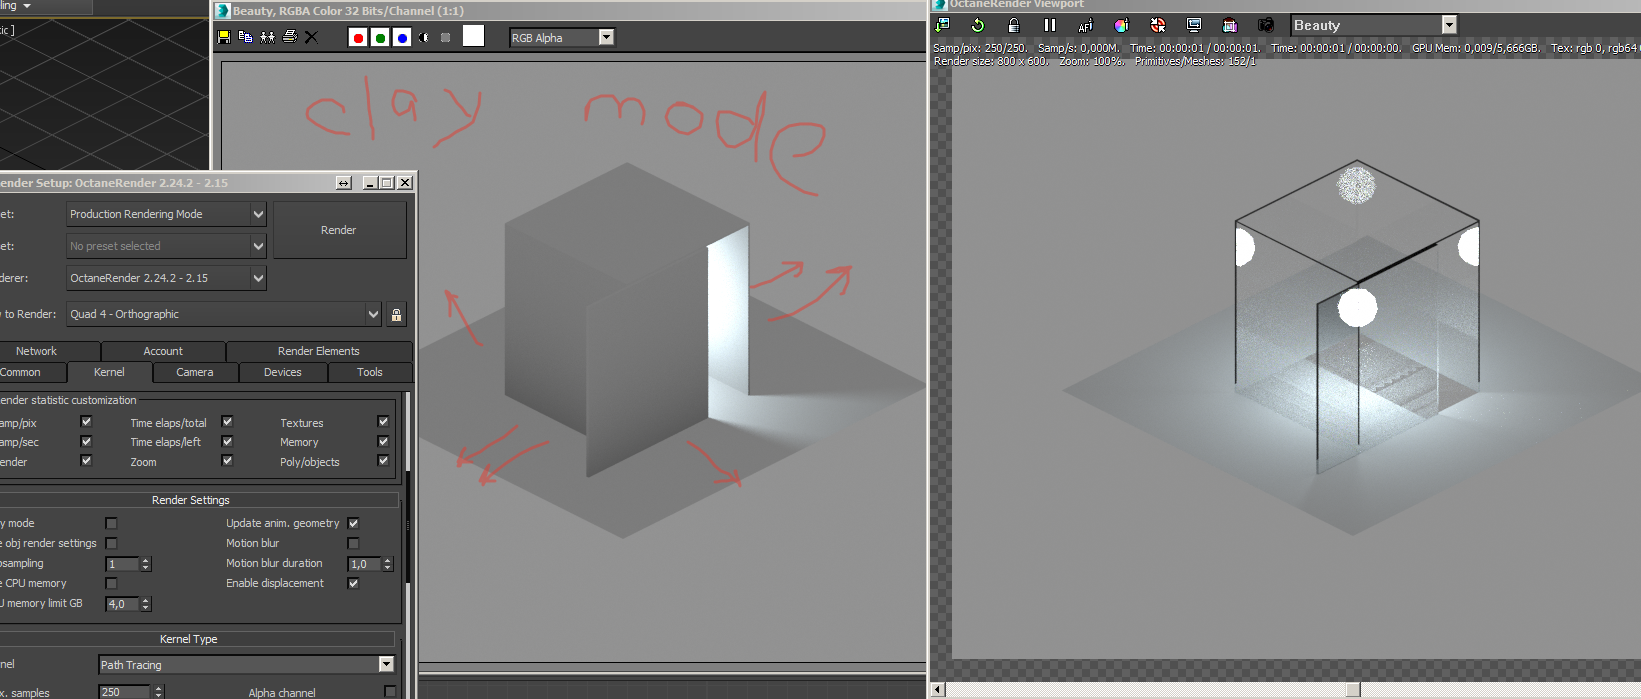Clear the frame buffer with X icon

coord(311,37)
